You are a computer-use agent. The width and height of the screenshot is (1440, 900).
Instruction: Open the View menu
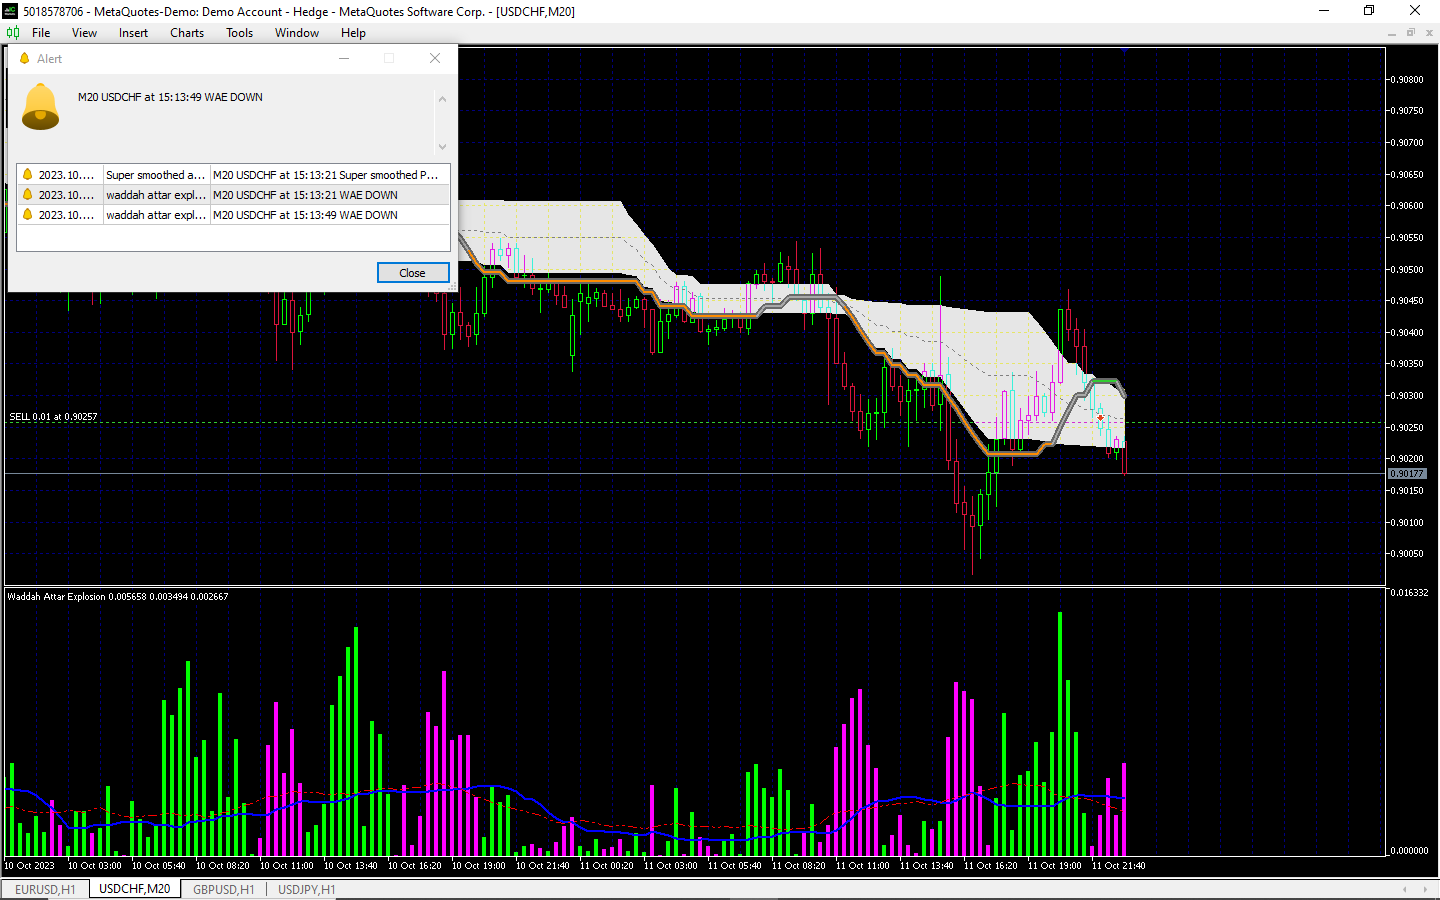click(84, 33)
